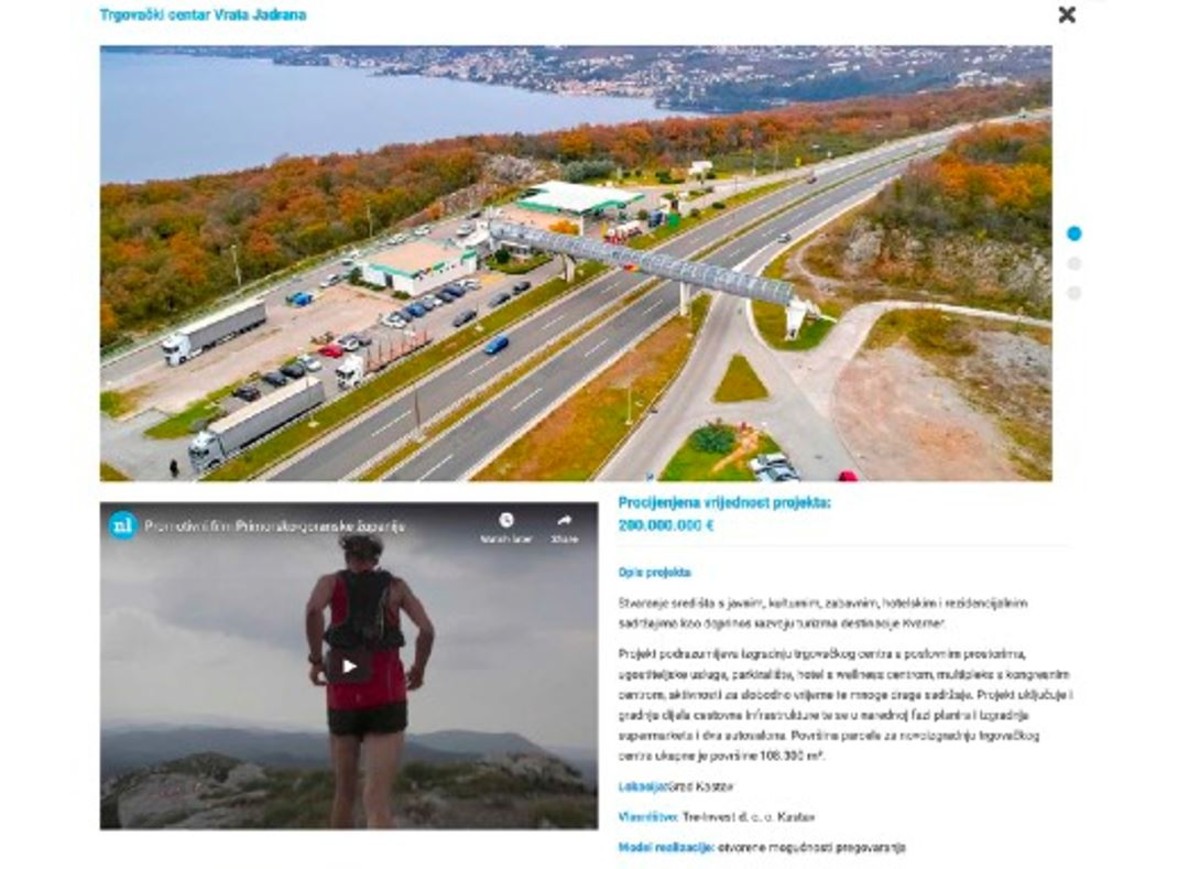Click the second paragraph starting Projekt podrazumijeva
Viewport: 1200px width, 869px height.
(845, 705)
